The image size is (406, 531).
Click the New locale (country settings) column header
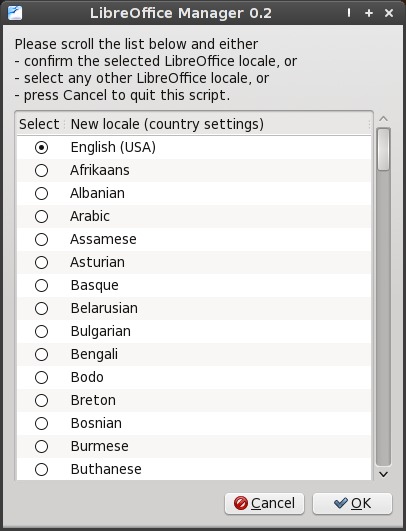[217, 124]
